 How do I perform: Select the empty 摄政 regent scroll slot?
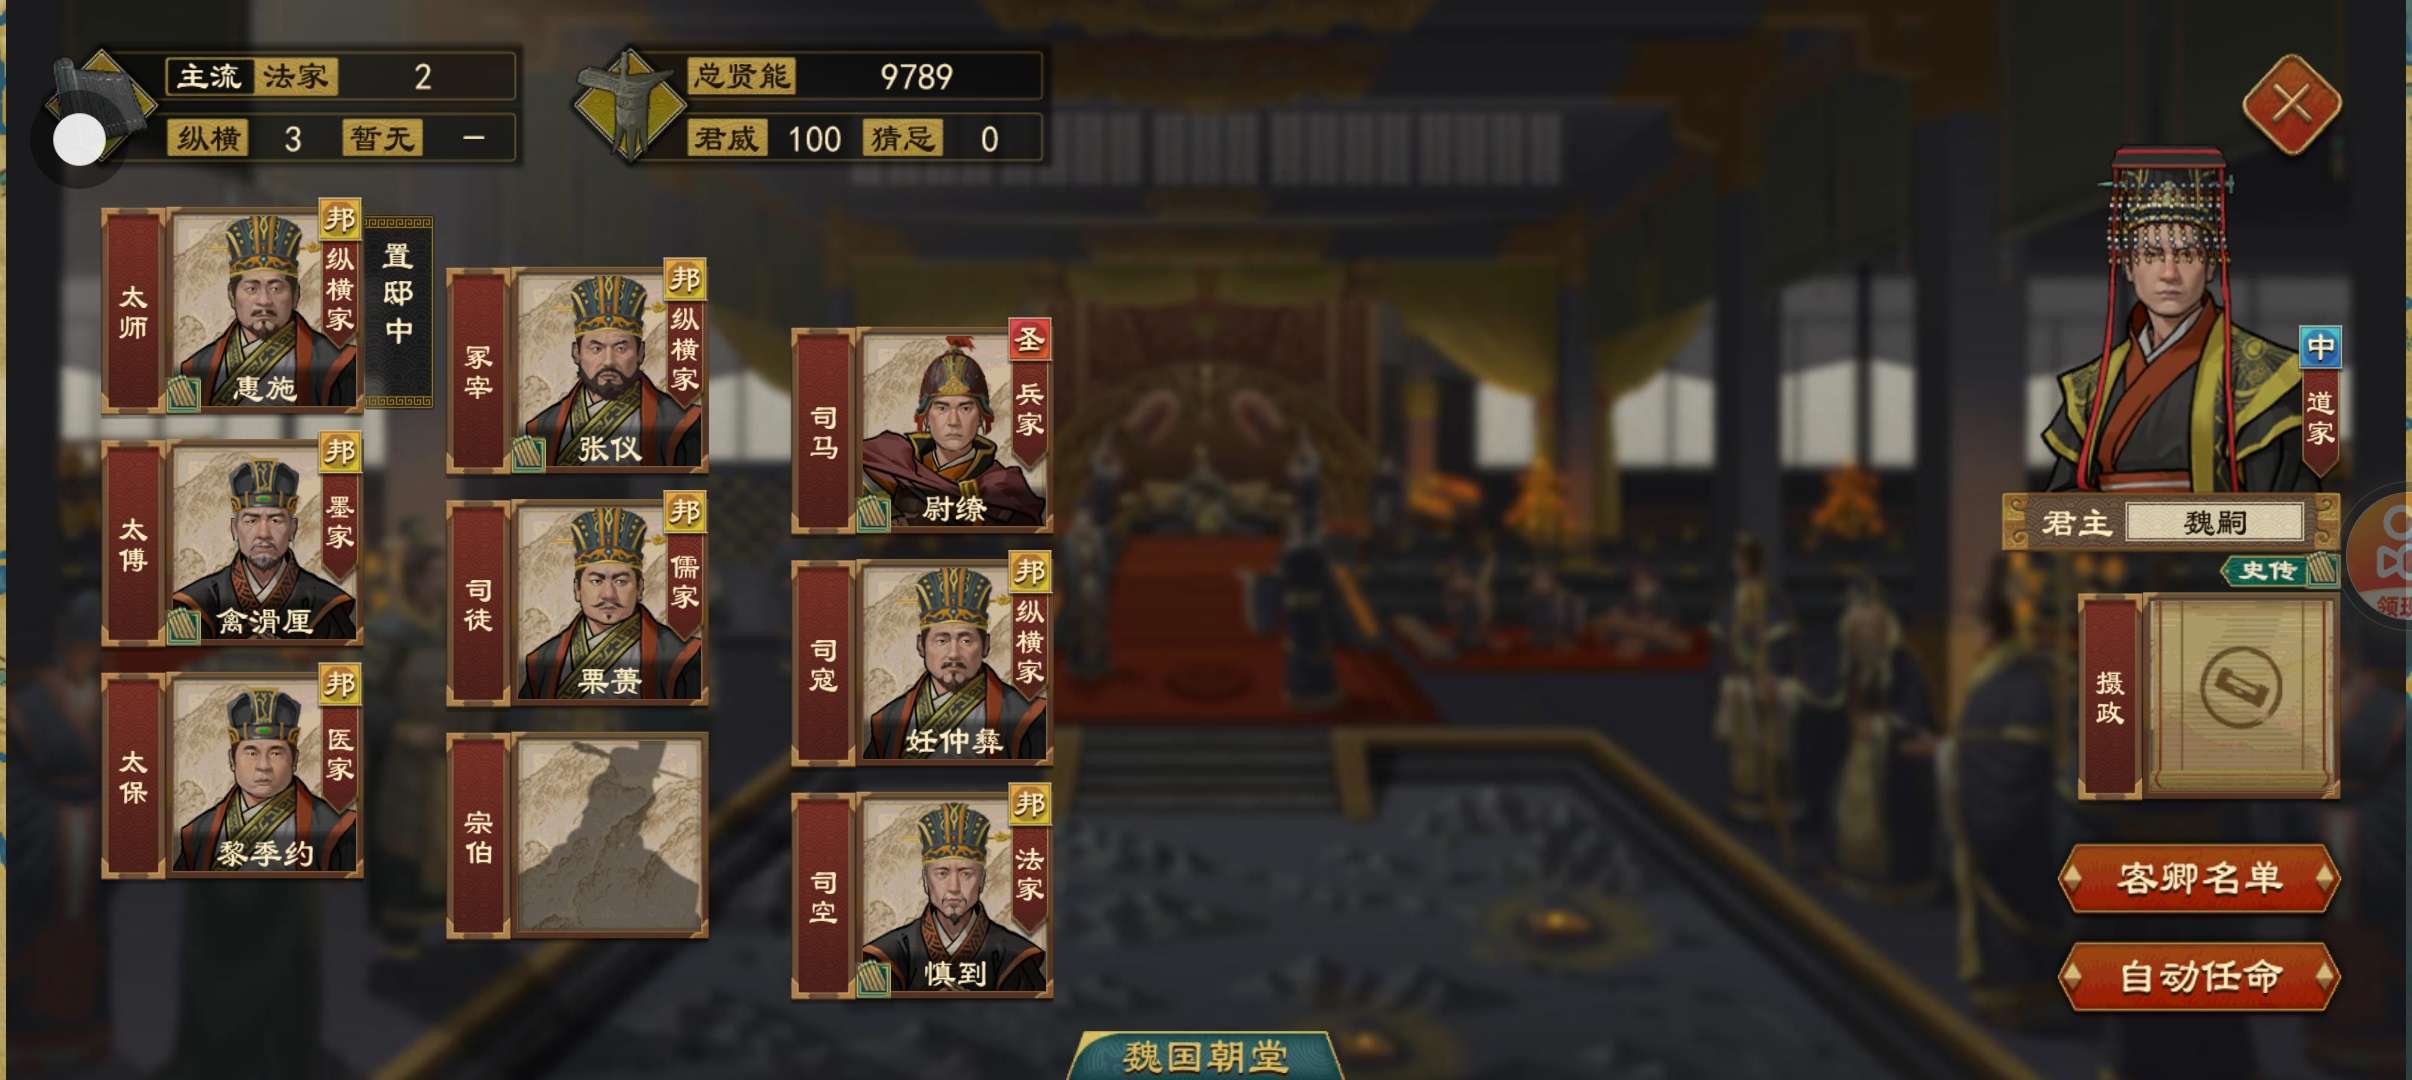(2241, 696)
